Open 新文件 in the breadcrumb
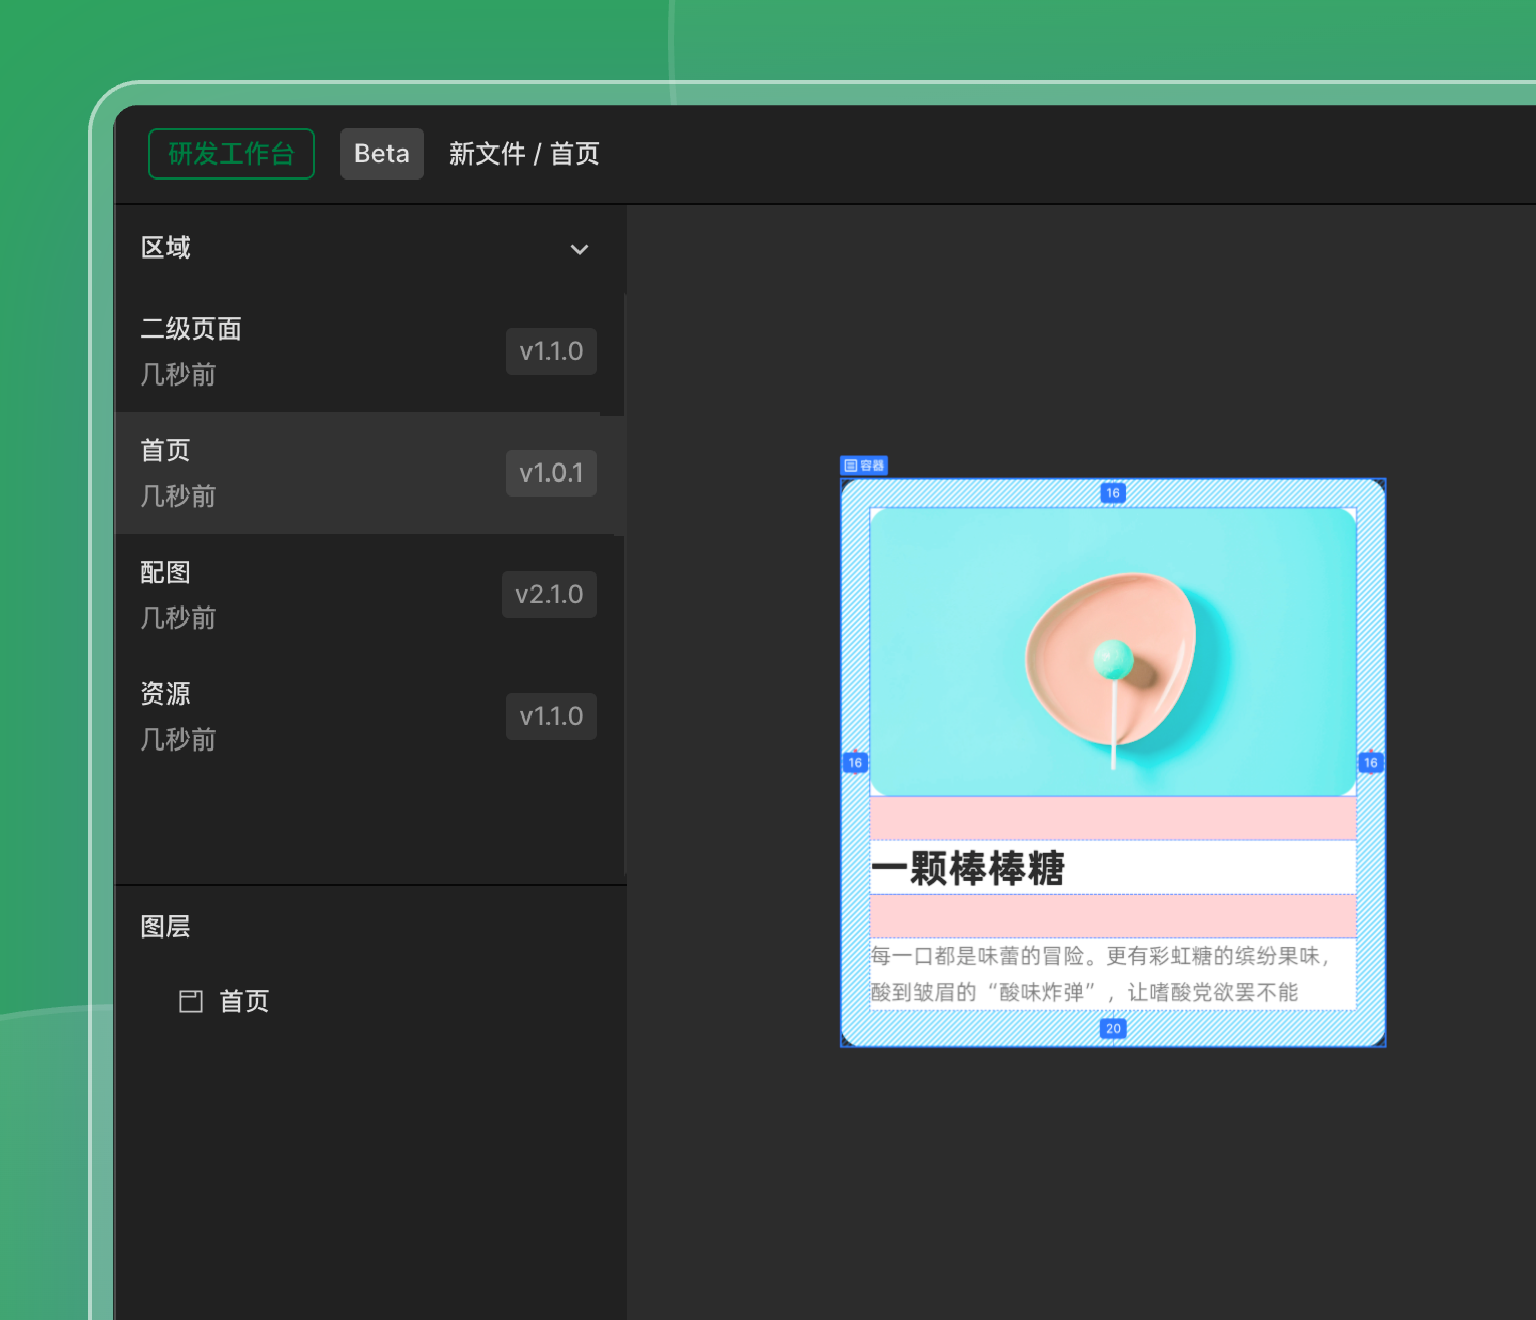Viewport: 1536px width, 1320px height. coord(487,154)
